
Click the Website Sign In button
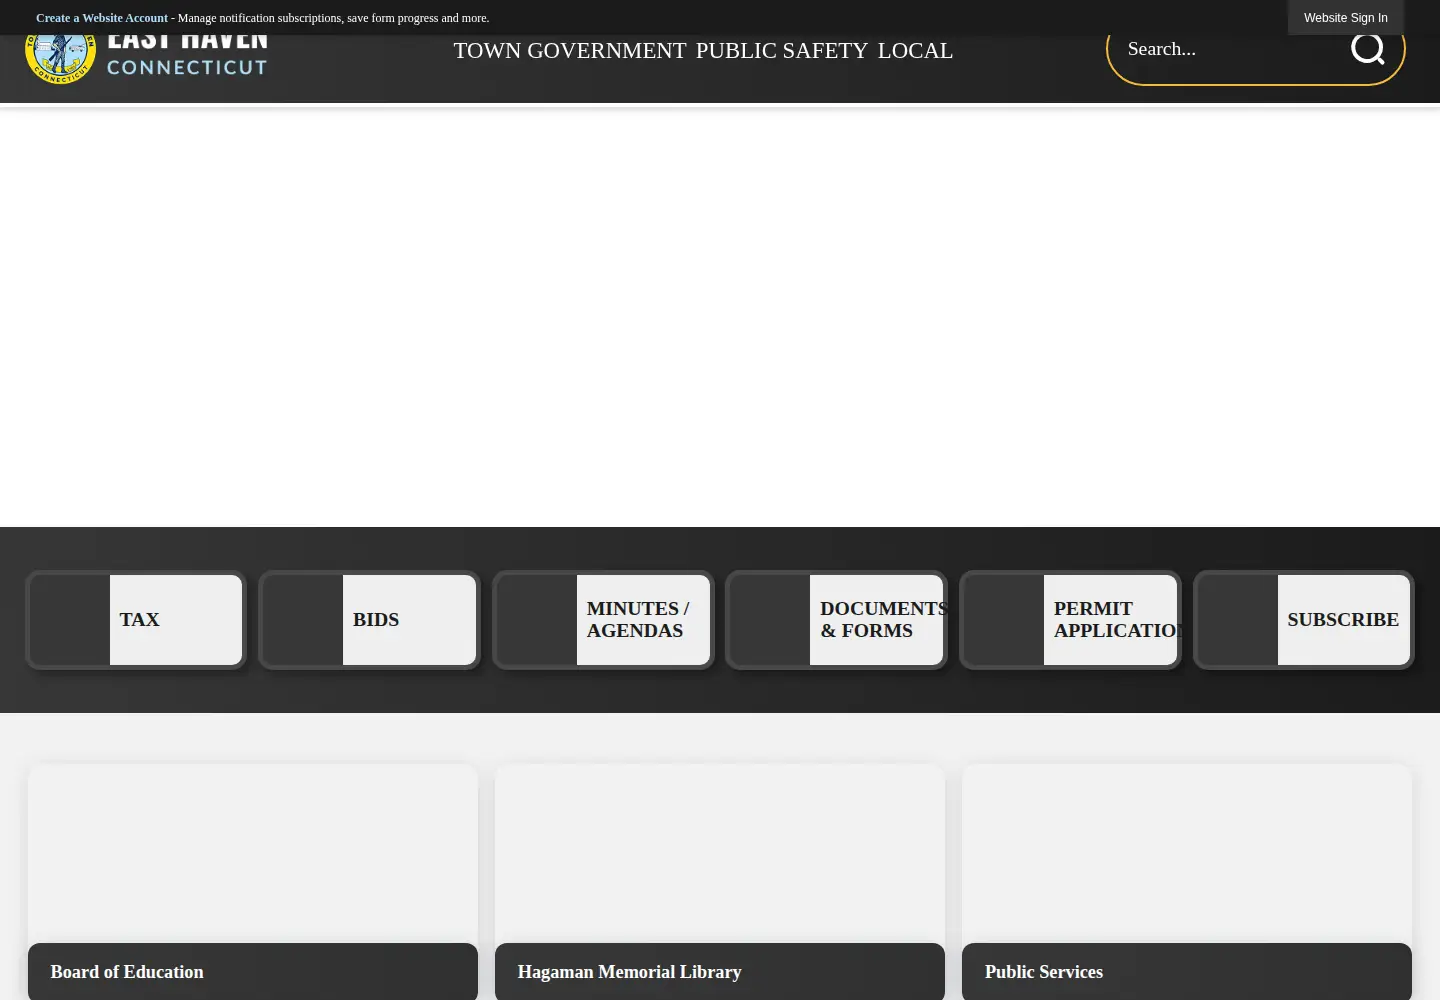(1345, 18)
